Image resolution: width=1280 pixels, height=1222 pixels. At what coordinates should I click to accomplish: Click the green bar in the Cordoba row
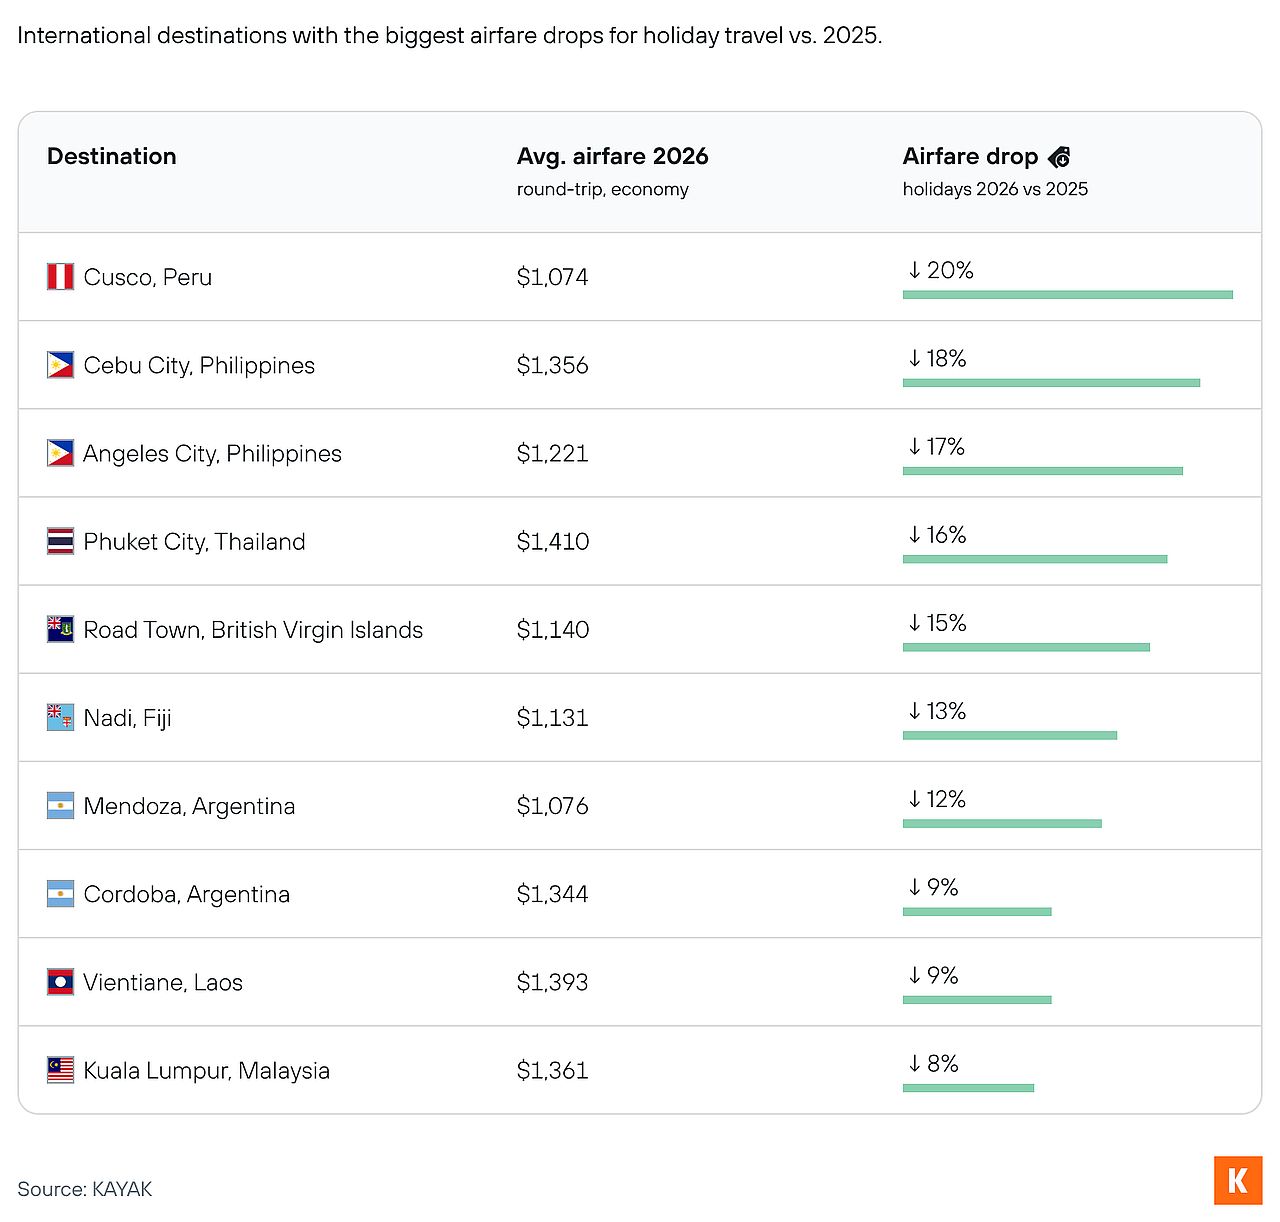click(x=977, y=912)
